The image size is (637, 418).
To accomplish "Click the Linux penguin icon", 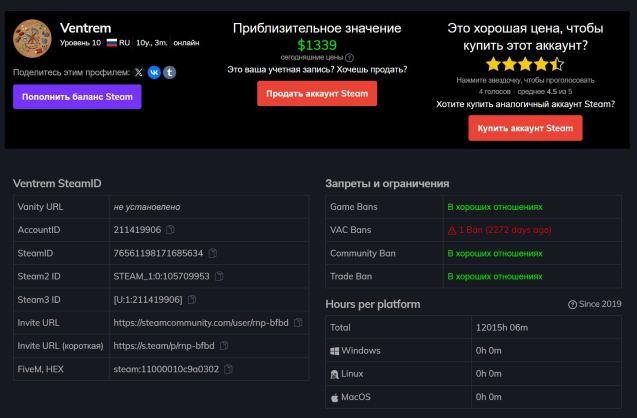I will click(x=334, y=374).
